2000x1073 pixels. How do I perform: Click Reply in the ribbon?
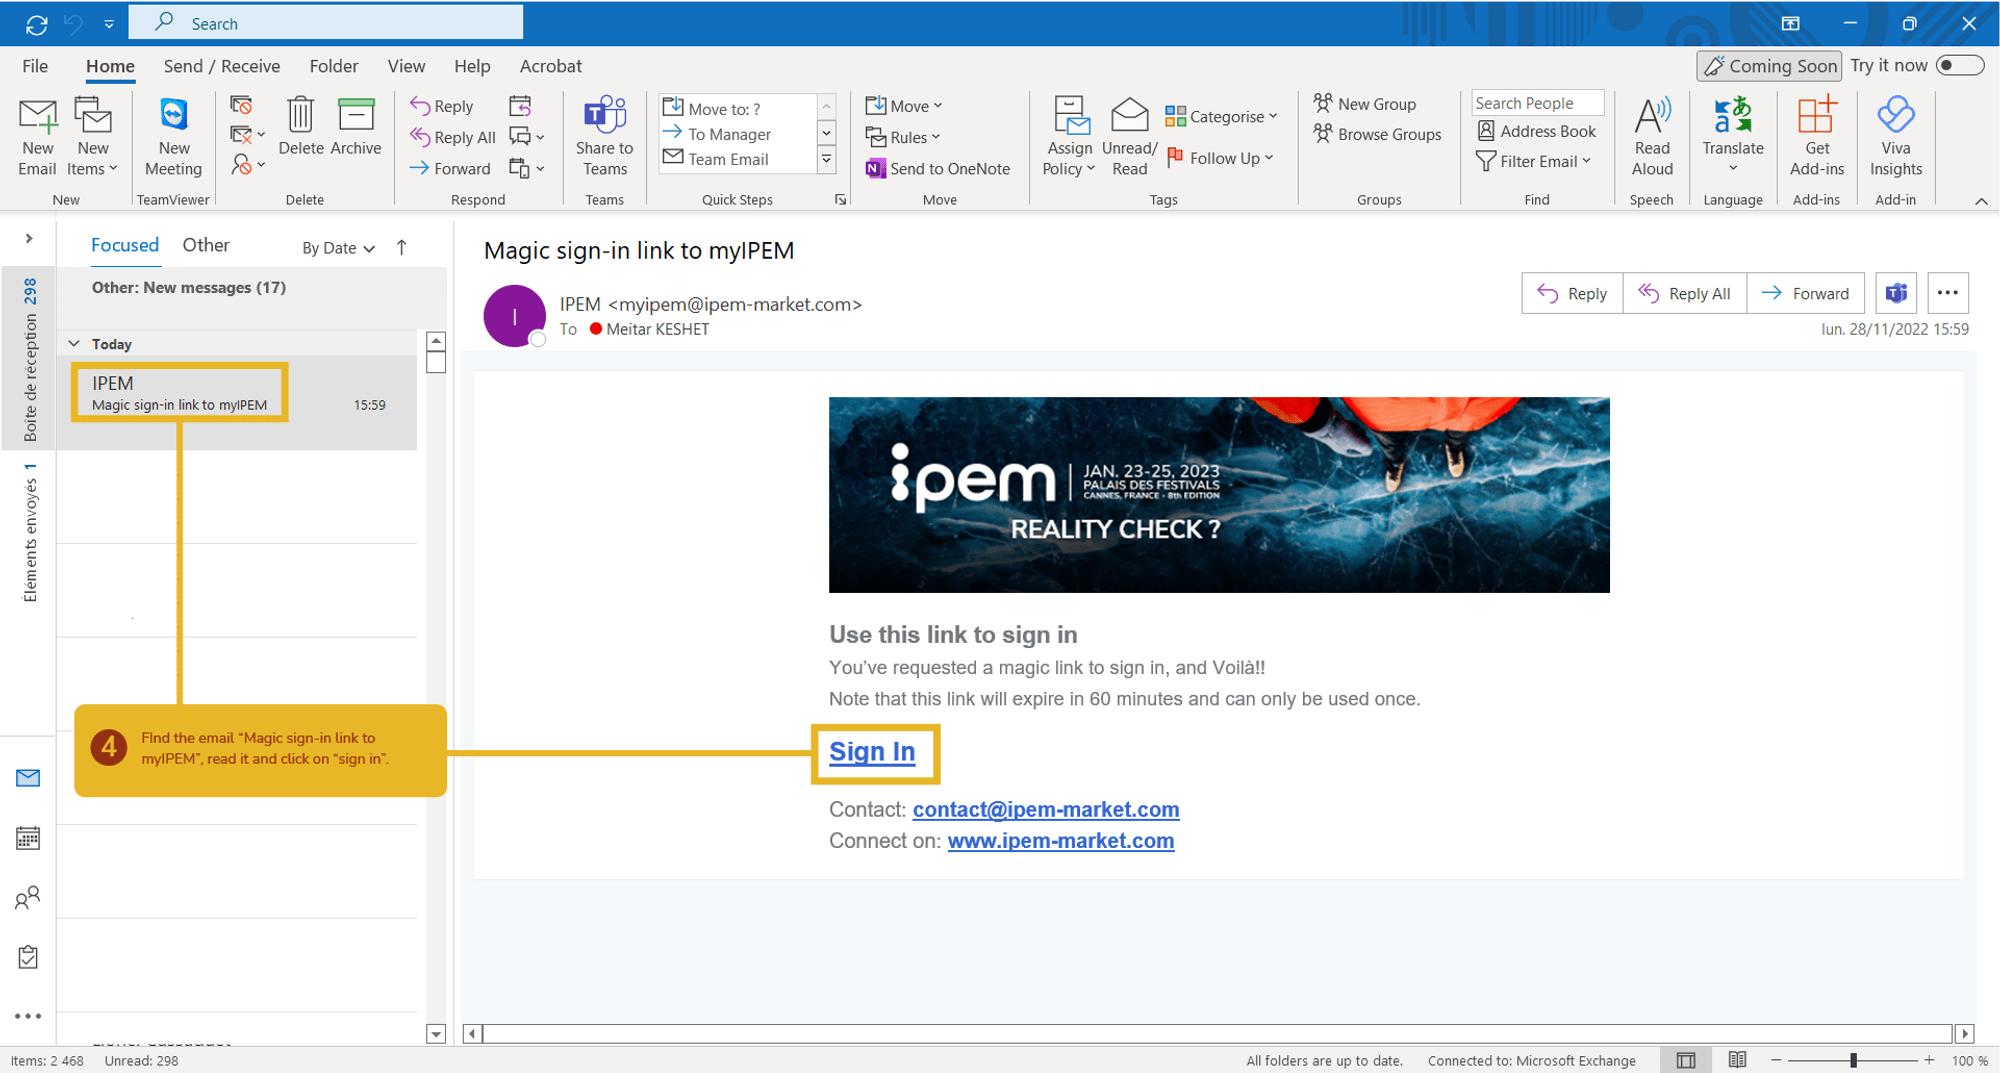pyautogui.click(x=442, y=106)
